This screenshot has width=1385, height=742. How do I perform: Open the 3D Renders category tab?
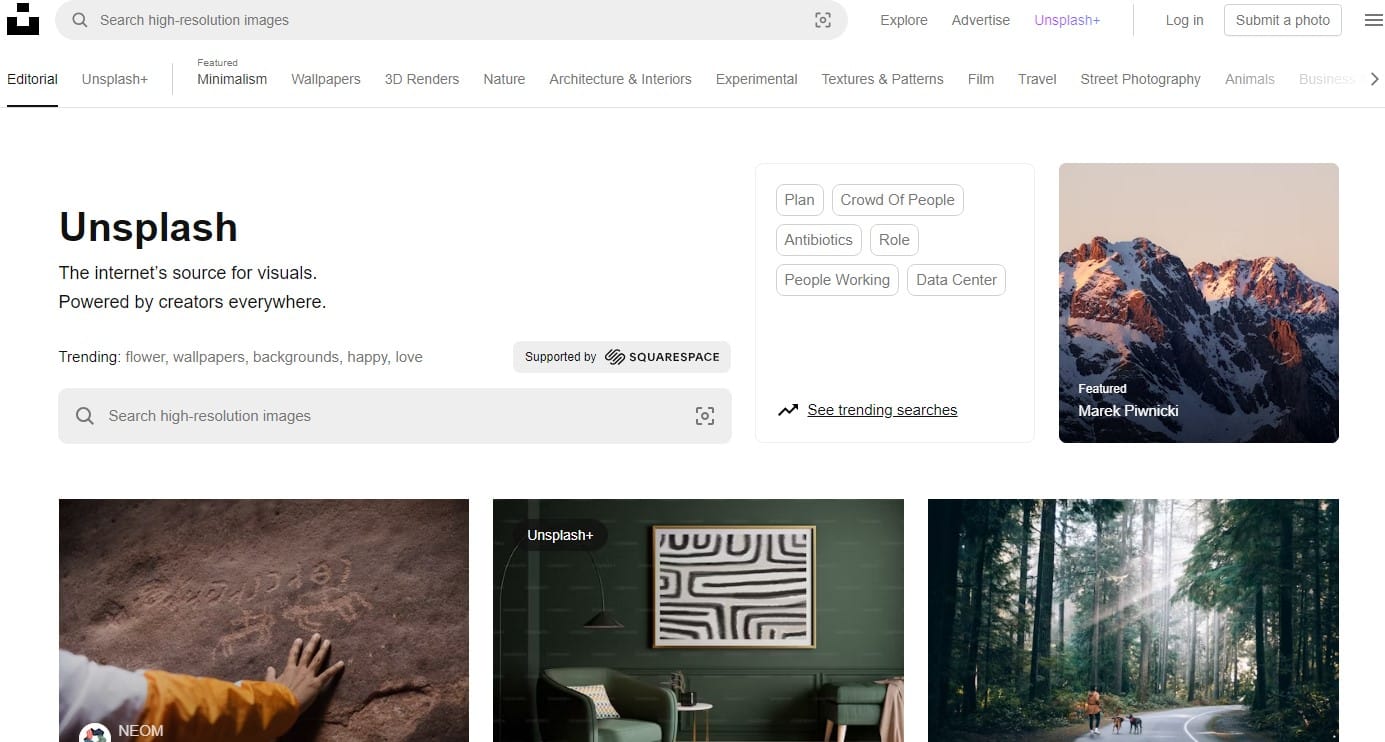(421, 79)
